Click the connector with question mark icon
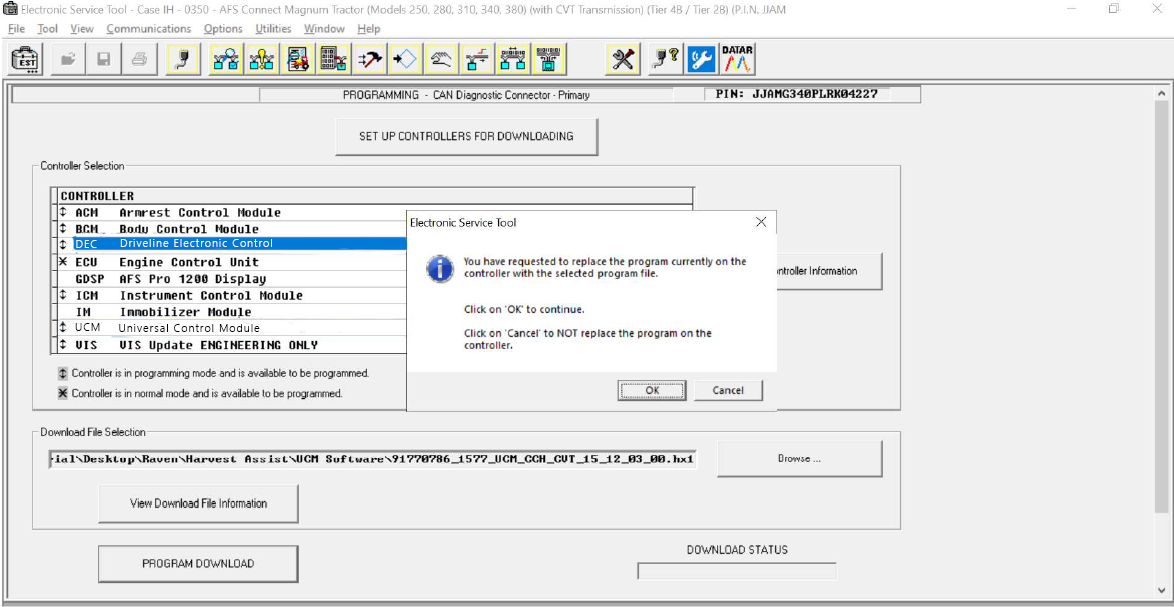 (x=664, y=59)
